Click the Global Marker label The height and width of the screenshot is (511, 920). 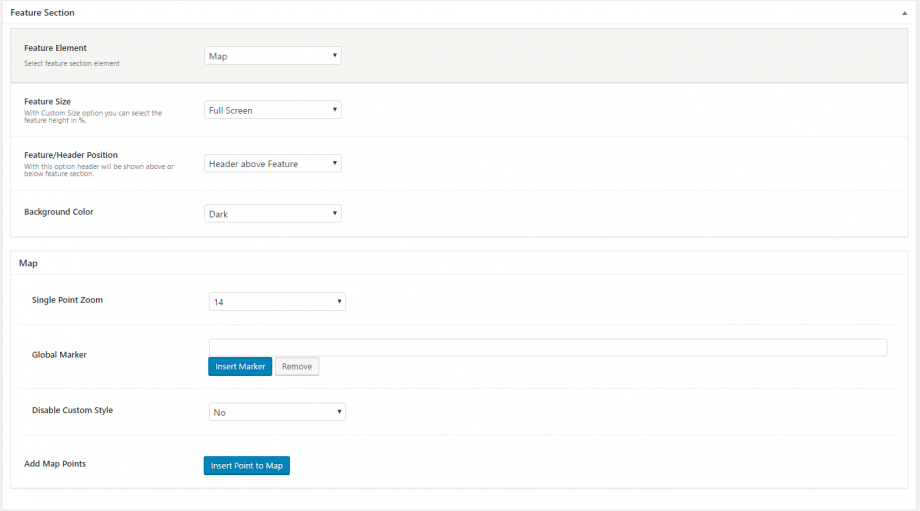[x=59, y=355]
